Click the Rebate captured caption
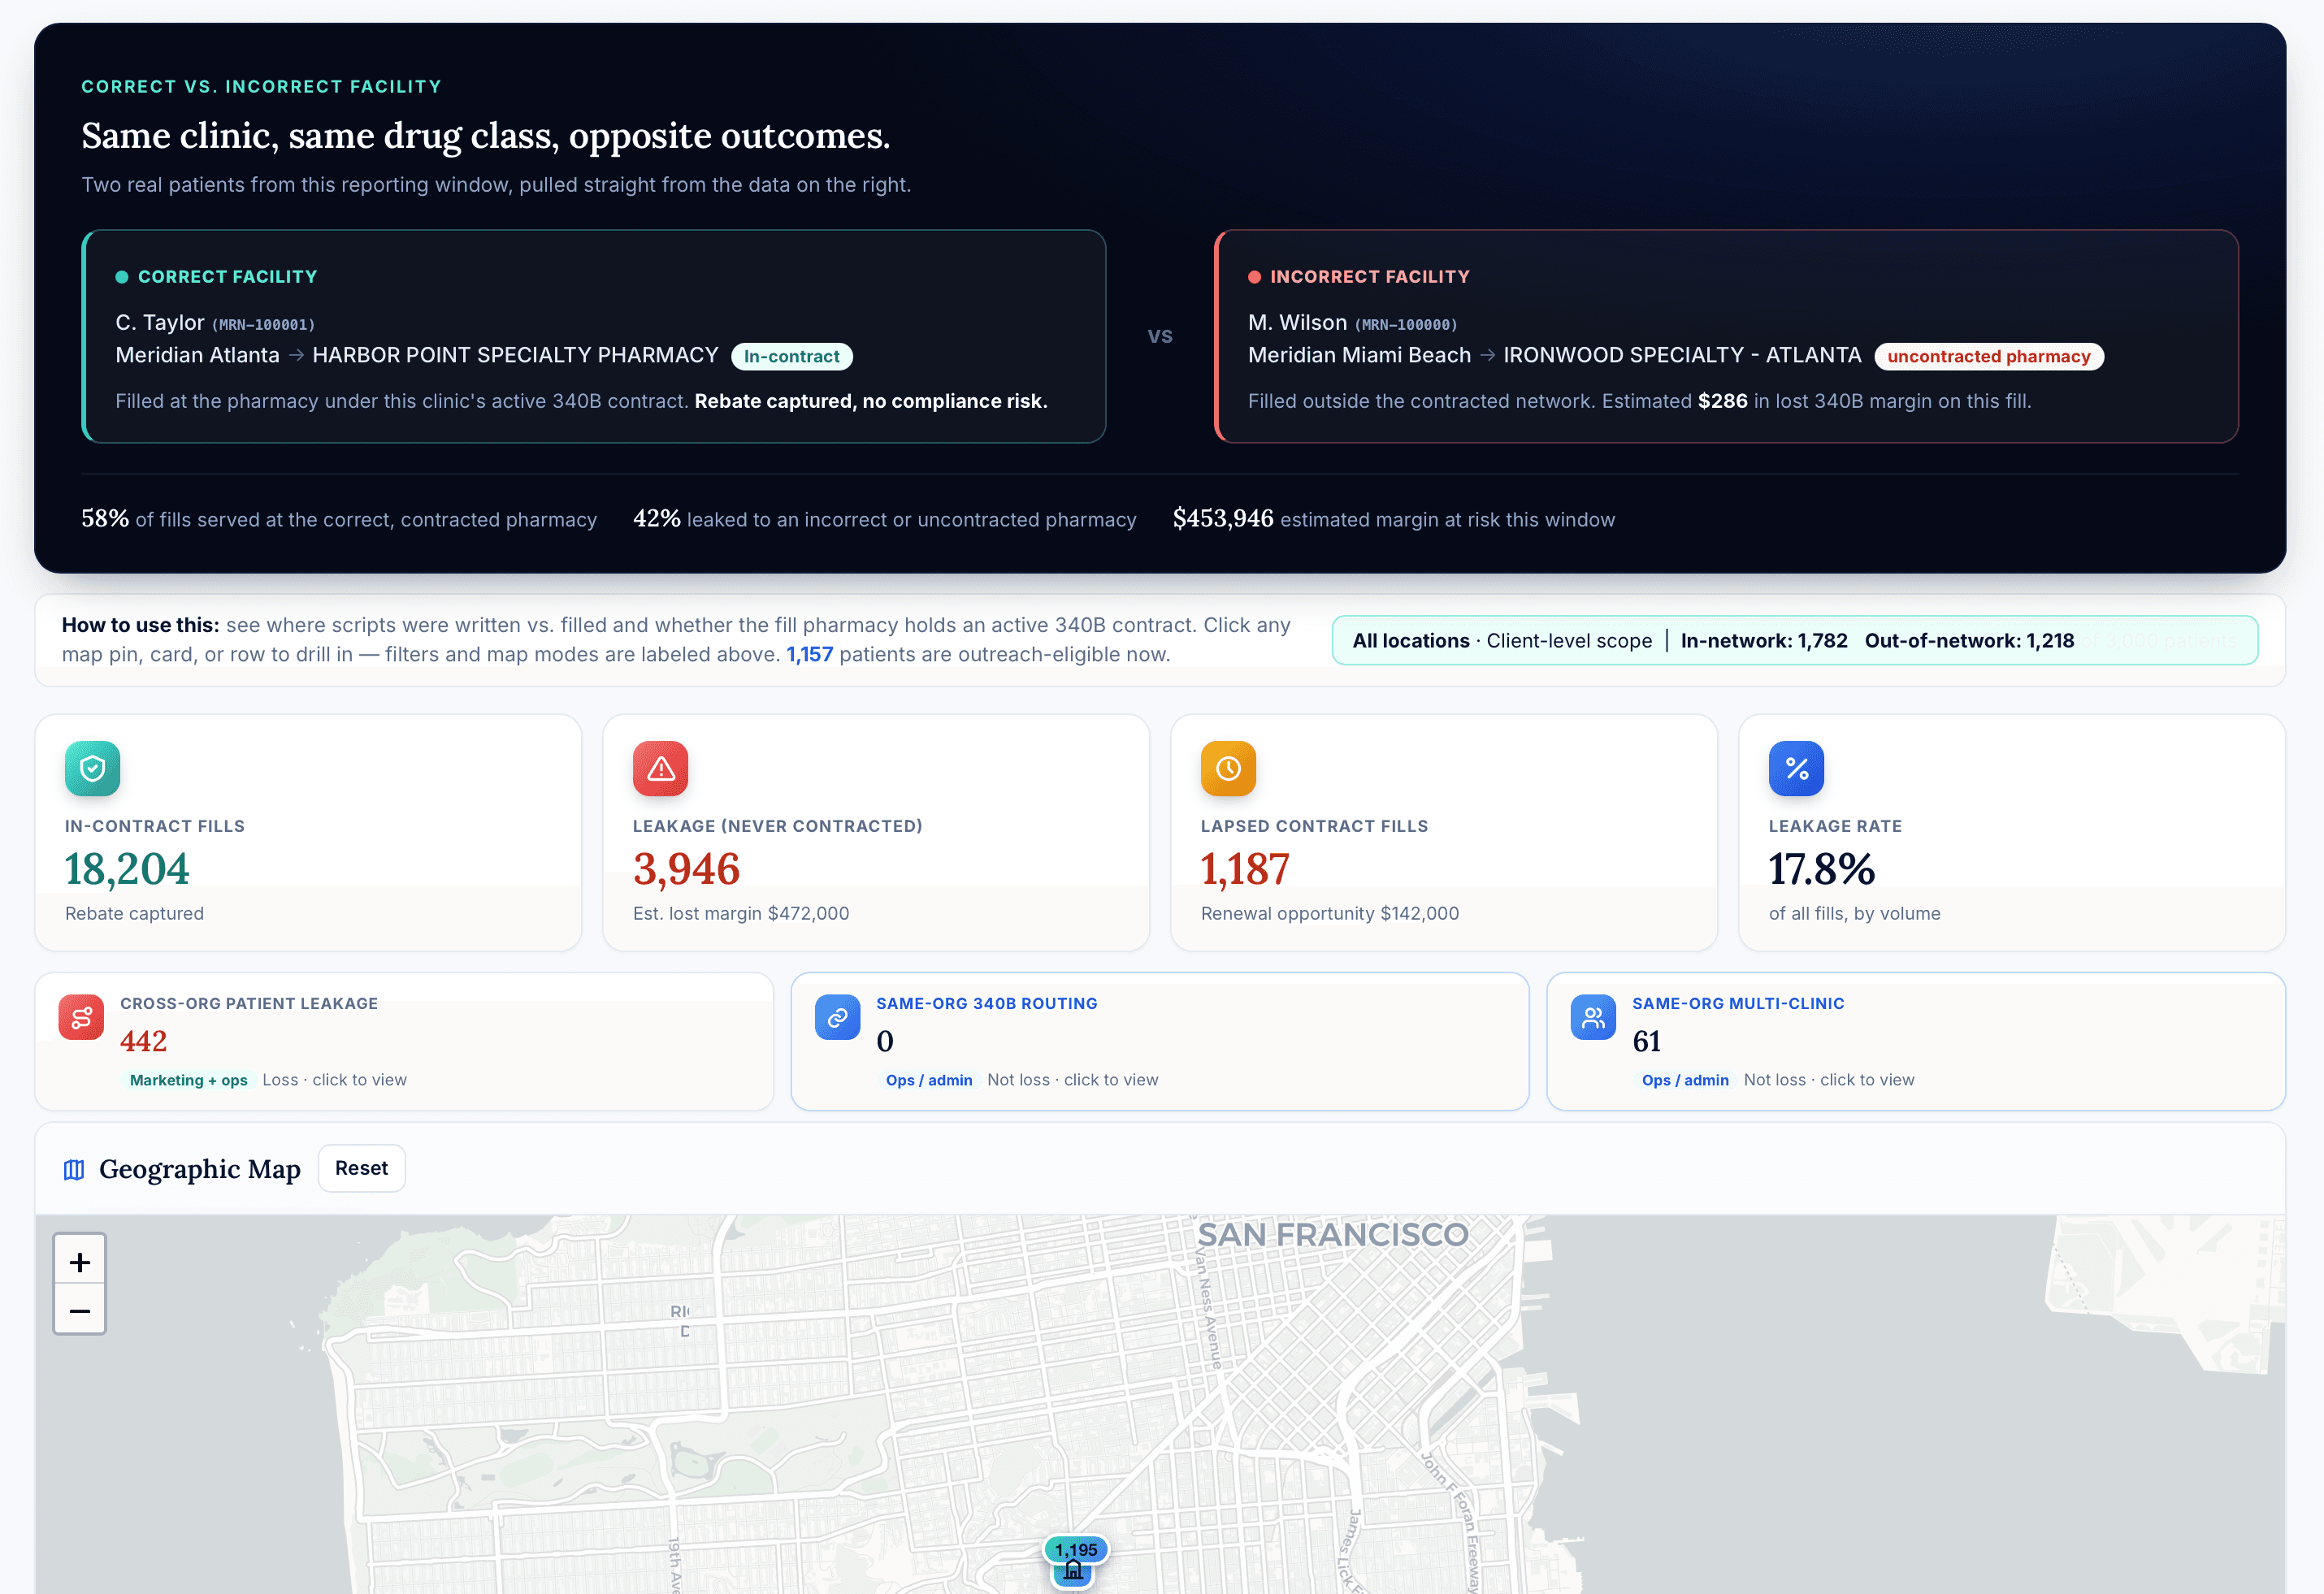 [x=134, y=914]
